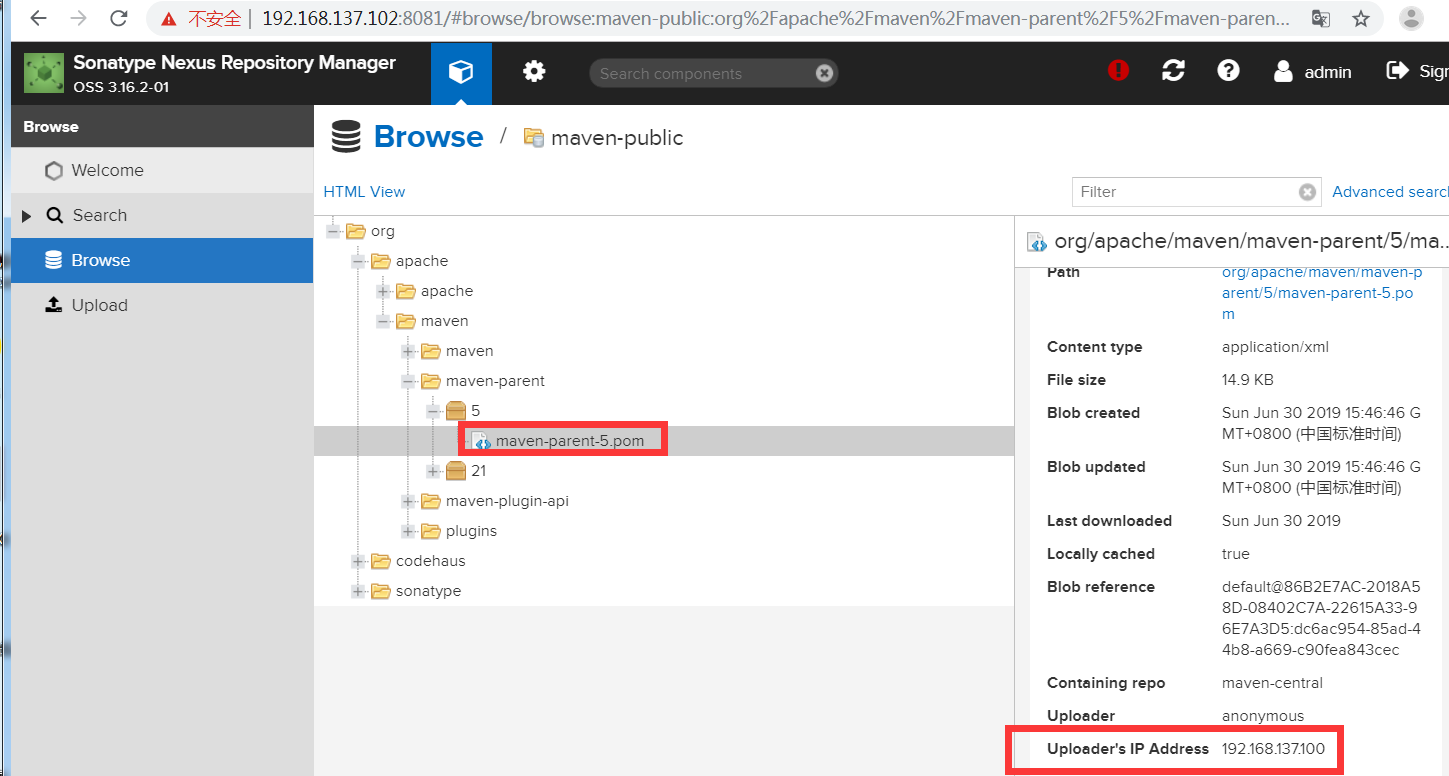Open the asset path link
The image size is (1449, 776).
pos(1321,293)
